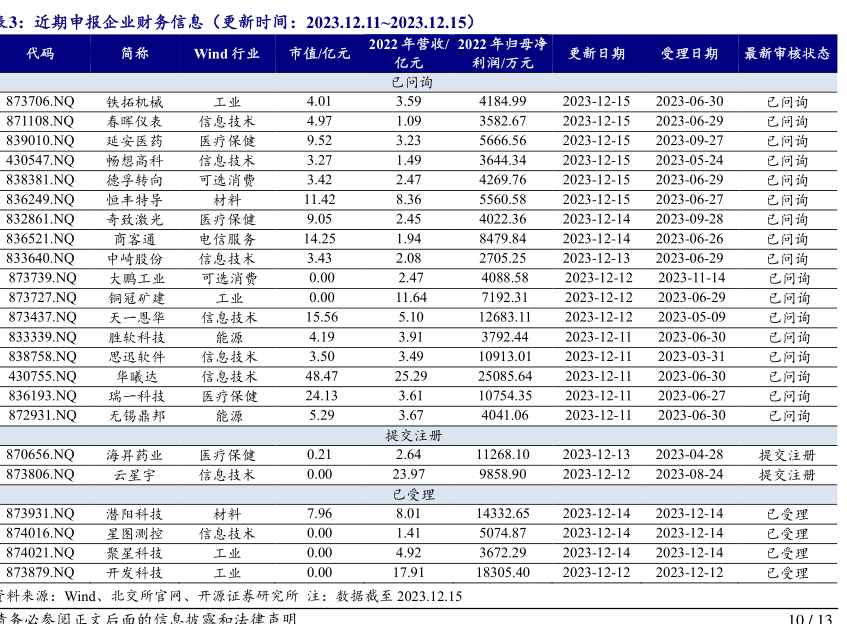Select company name 铜冠矿建
This screenshot has width=847, height=624.
coord(137,298)
